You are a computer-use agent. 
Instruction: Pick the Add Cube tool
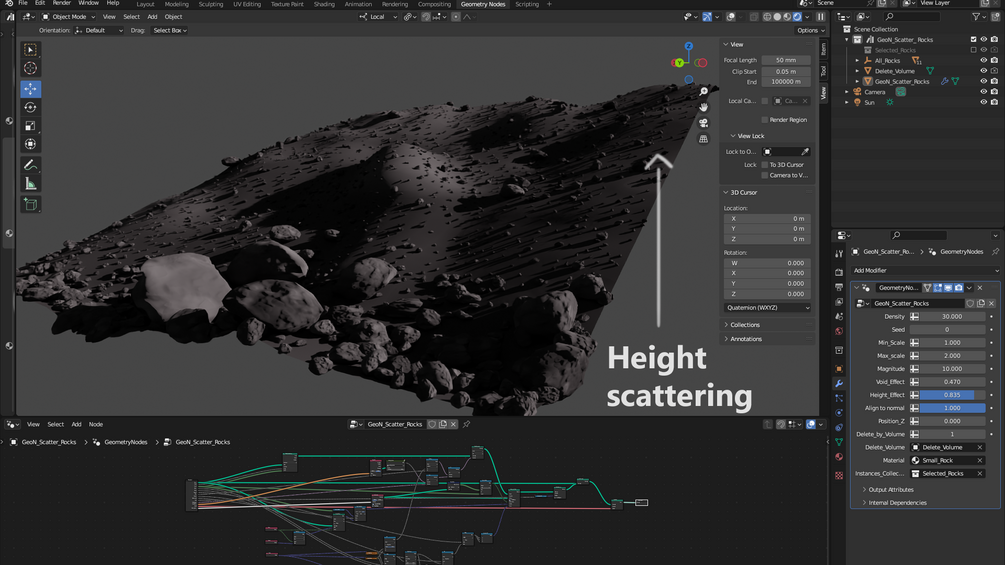(x=30, y=204)
